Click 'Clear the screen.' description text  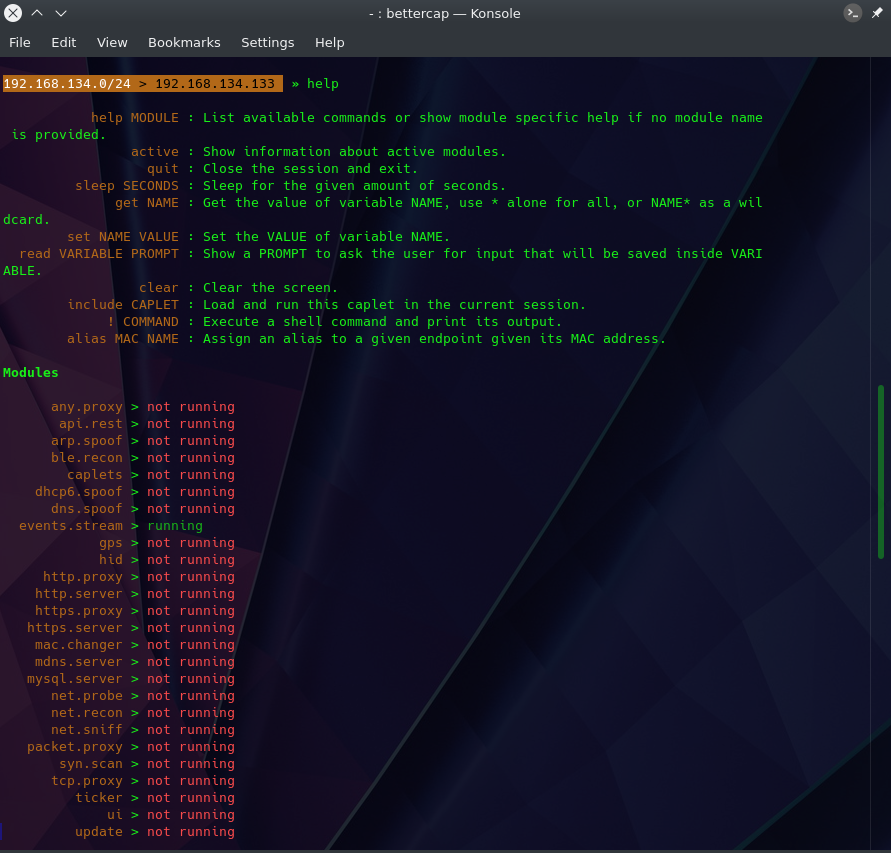270,288
